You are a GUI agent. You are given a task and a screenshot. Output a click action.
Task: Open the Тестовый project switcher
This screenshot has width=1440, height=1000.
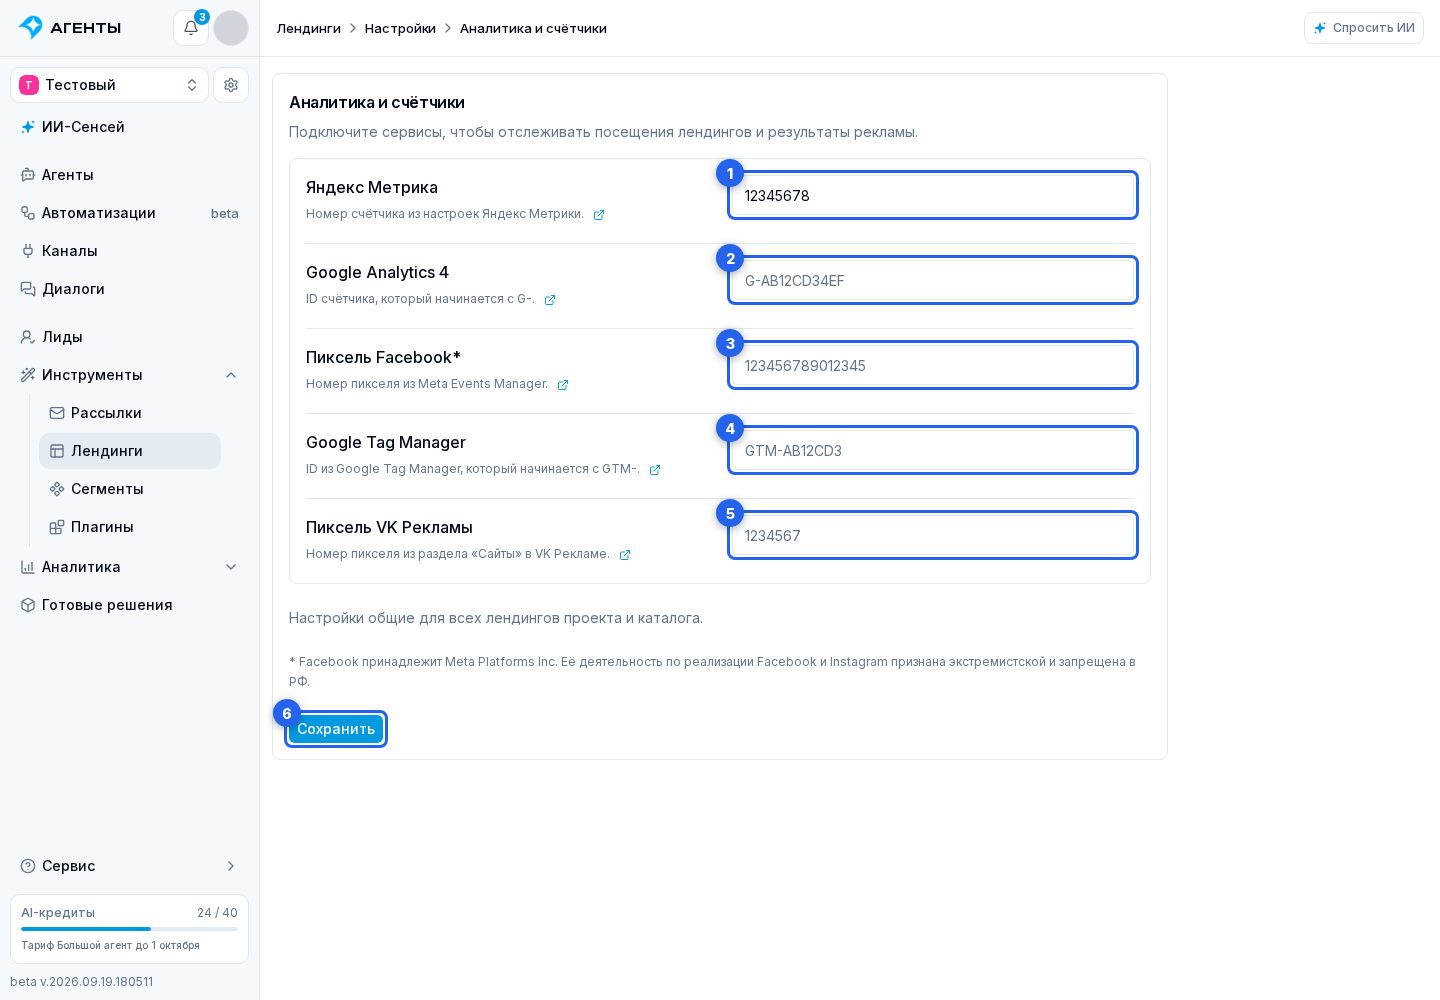109,85
